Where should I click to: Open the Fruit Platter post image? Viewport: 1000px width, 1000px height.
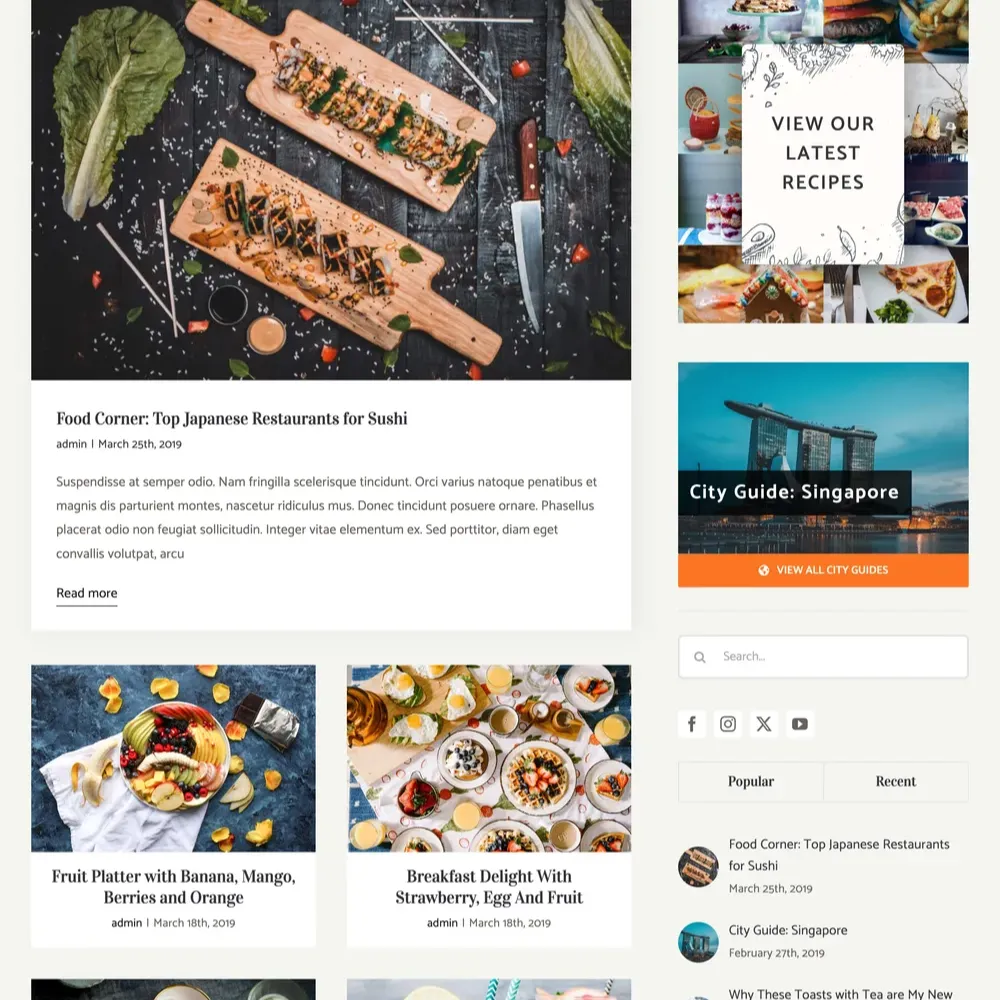tap(173, 758)
